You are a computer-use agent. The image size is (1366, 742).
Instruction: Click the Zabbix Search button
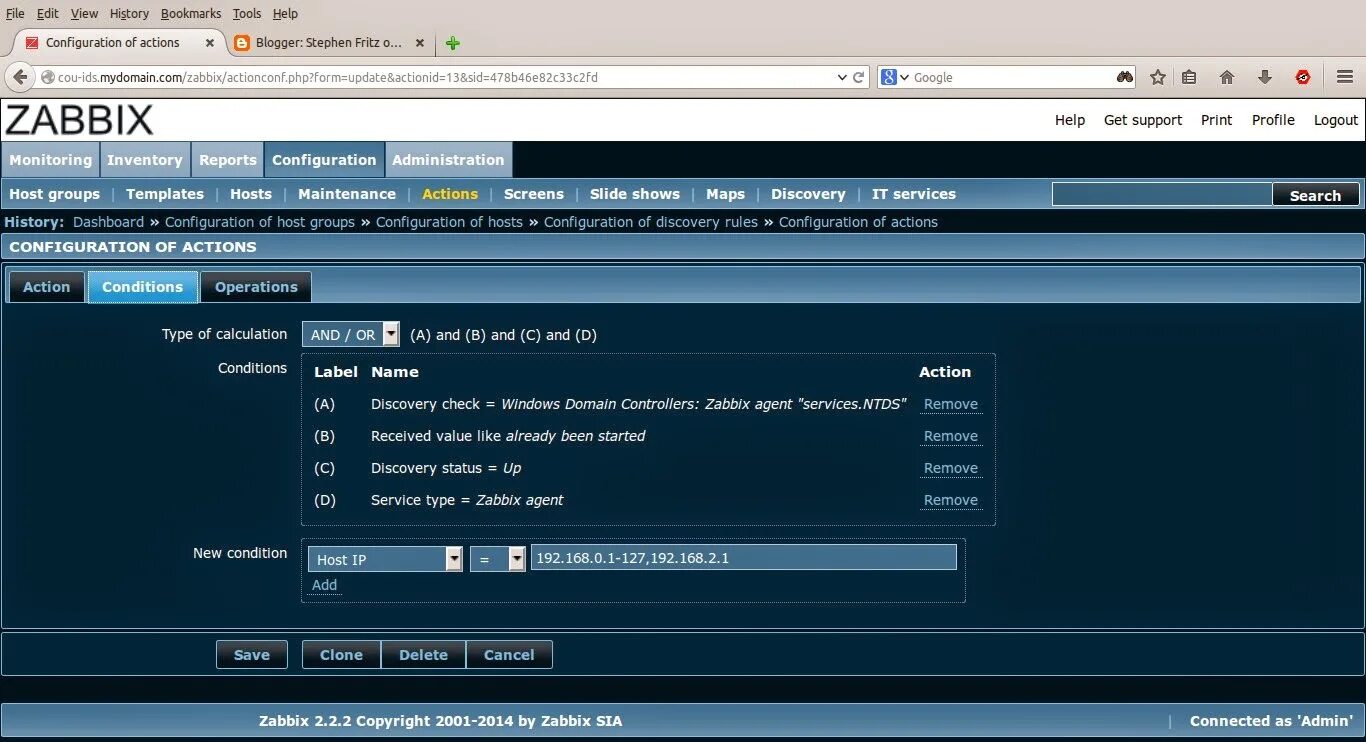[1315, 195]
